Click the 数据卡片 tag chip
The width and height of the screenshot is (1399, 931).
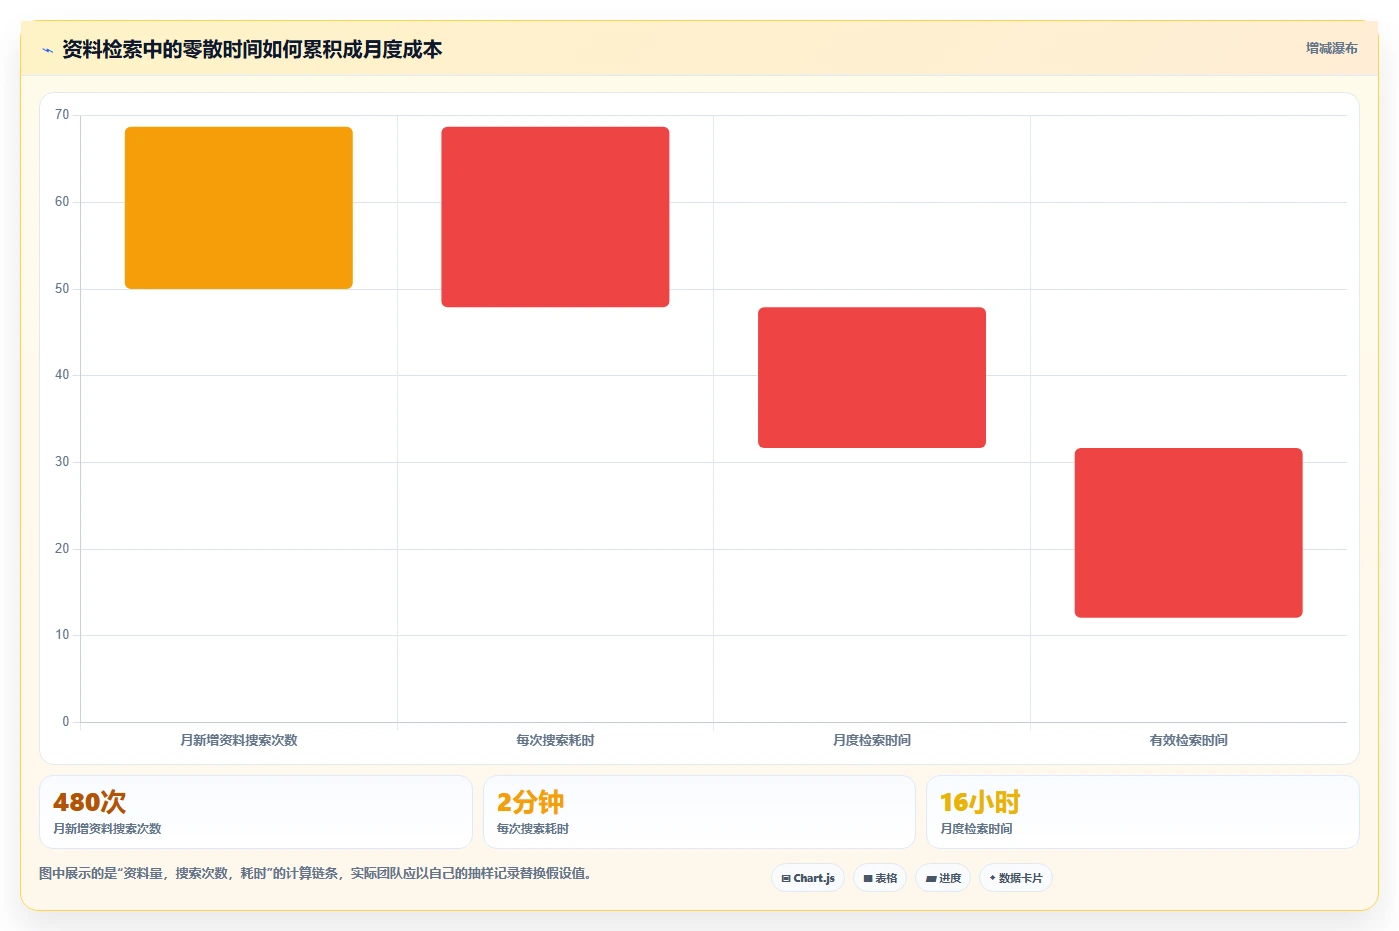pyautogui.click(x=1016, y=878)
